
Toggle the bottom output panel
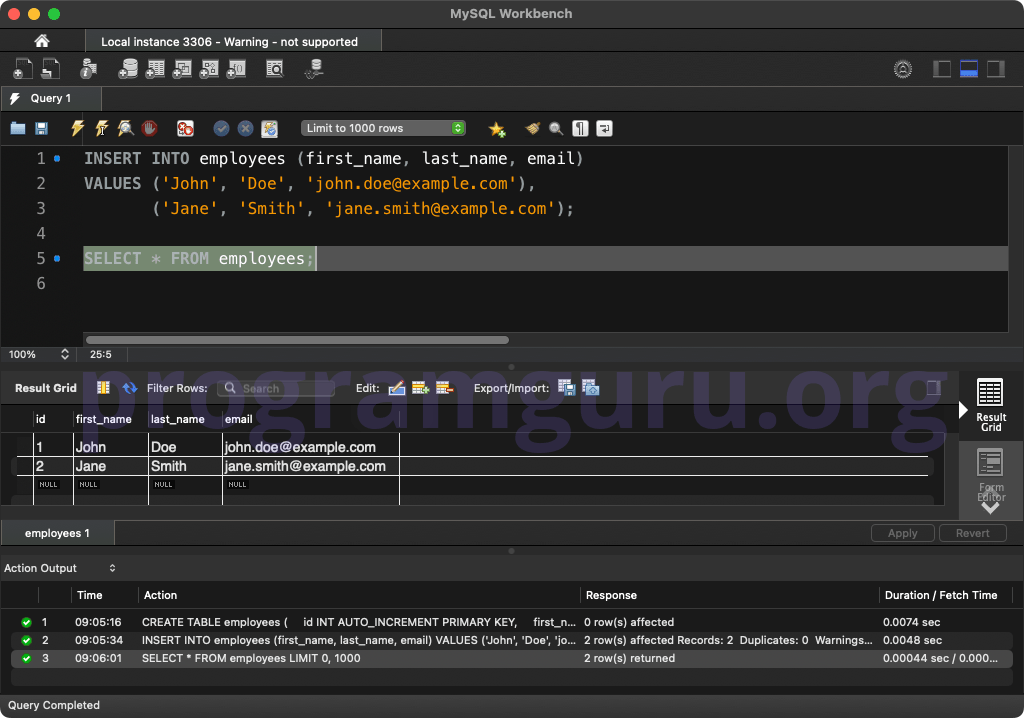968,69
